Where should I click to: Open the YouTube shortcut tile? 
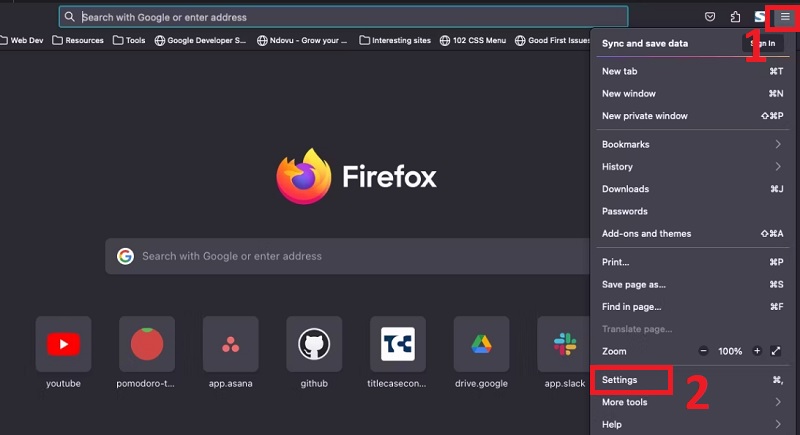(63, 345)
